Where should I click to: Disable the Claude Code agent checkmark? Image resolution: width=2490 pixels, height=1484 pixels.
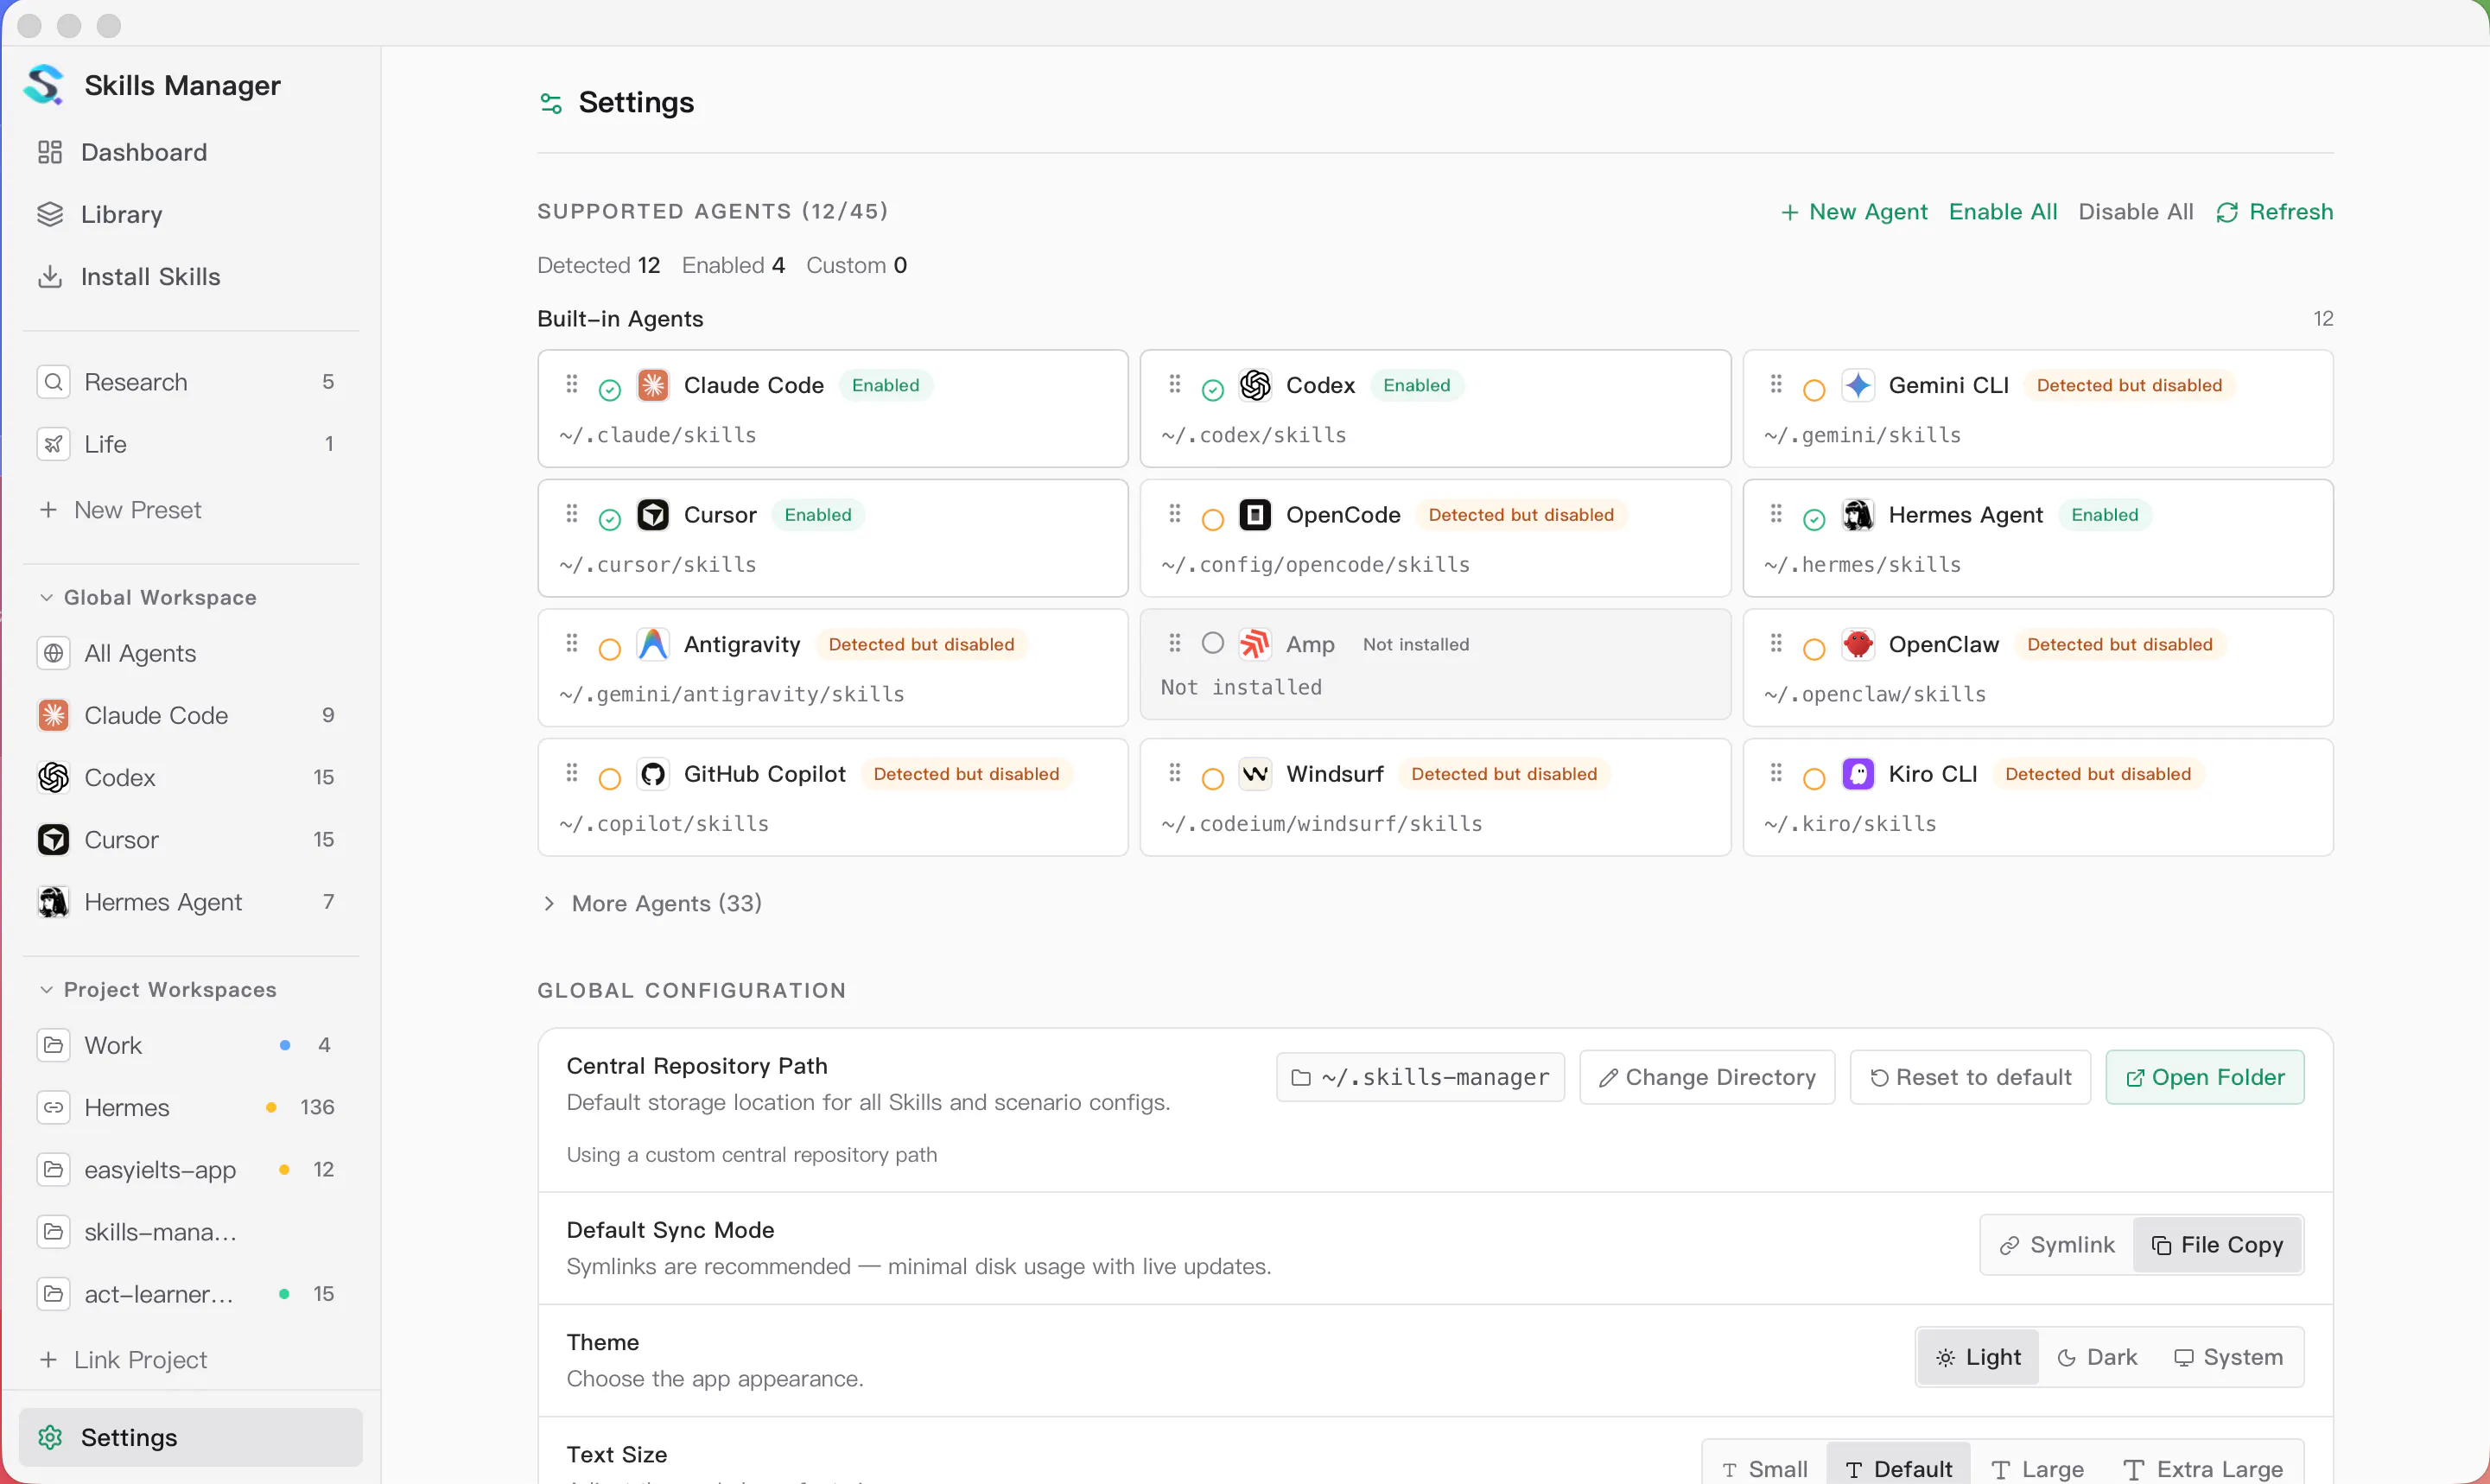pyautogui.click(x=610, y=390)
